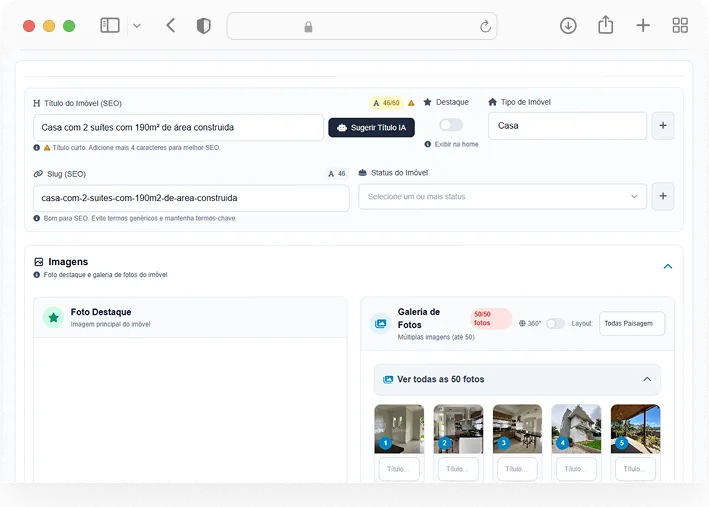Click the Título field under photo 4
This screenshot has width=709, height=507.
click(x=577, y=469)
